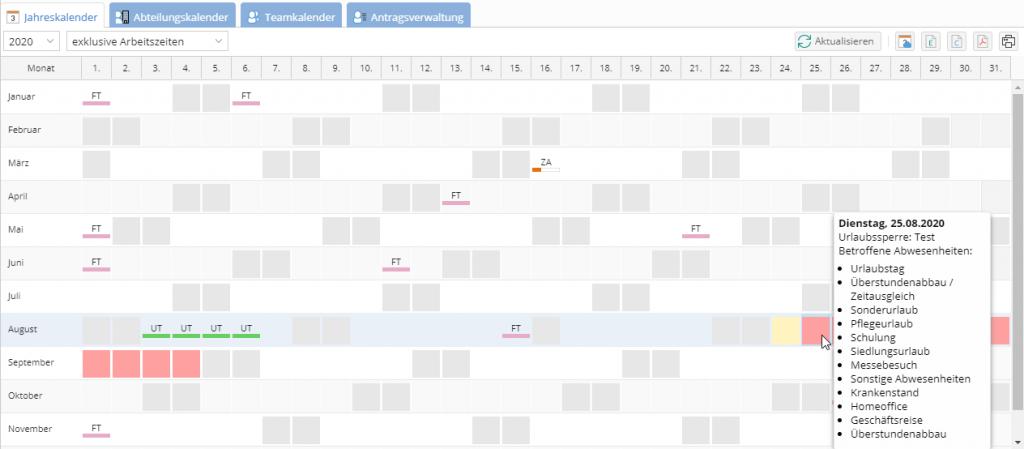Screen dimensions: 1024x449
Task: Open the year 2020 dropdown
Action: point(31,41)
